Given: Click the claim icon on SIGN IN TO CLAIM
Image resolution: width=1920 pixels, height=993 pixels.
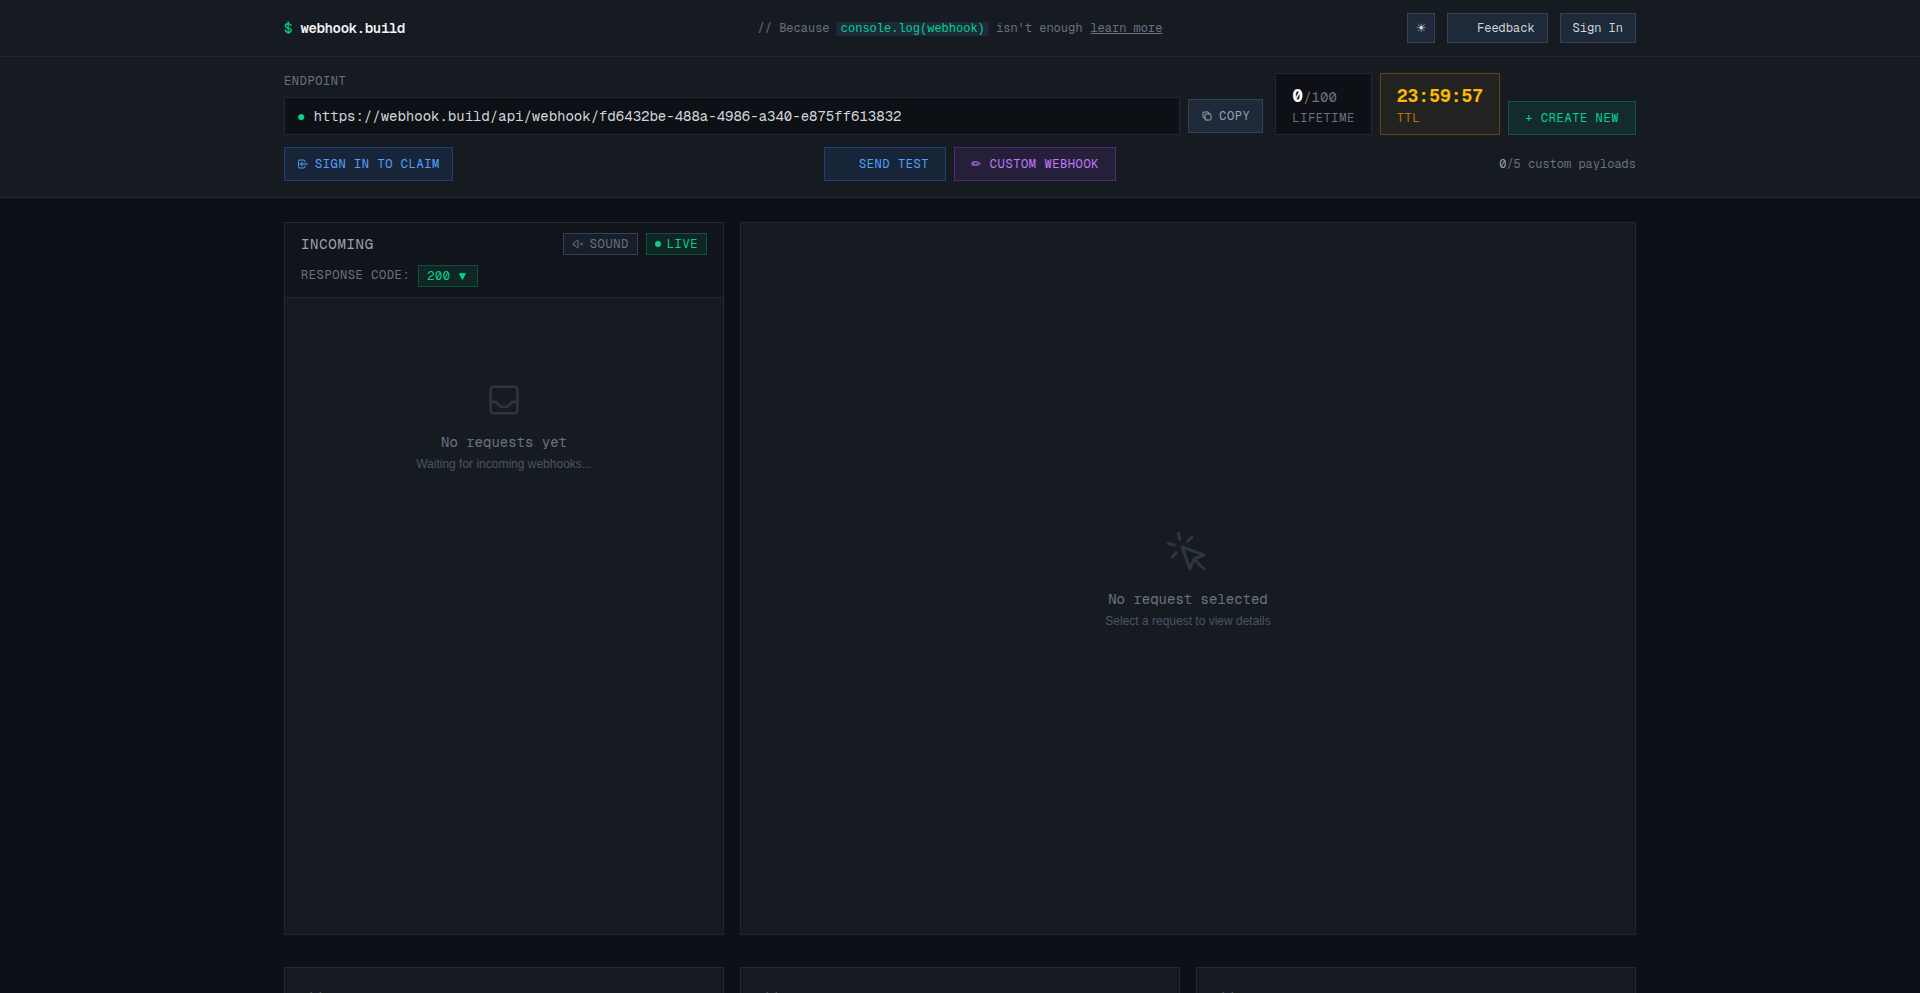Looking at the screenshot, I should [x=302, y=164].
